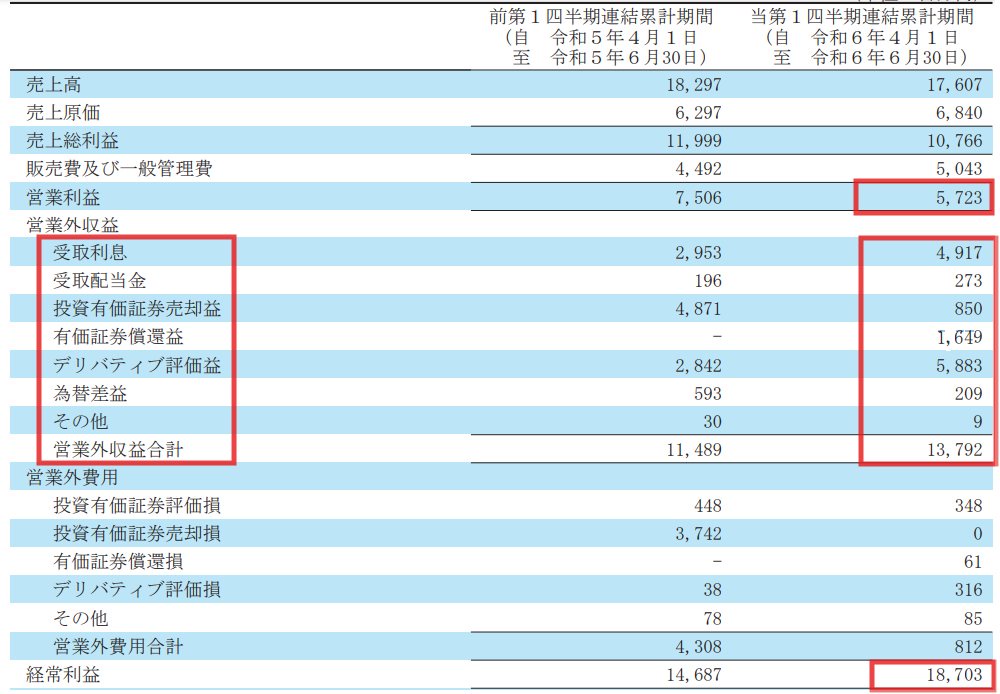This screenshot has width=1000, height=694.
Task: Click the 投資有価証券評価損 label
Action: point(137,506)
